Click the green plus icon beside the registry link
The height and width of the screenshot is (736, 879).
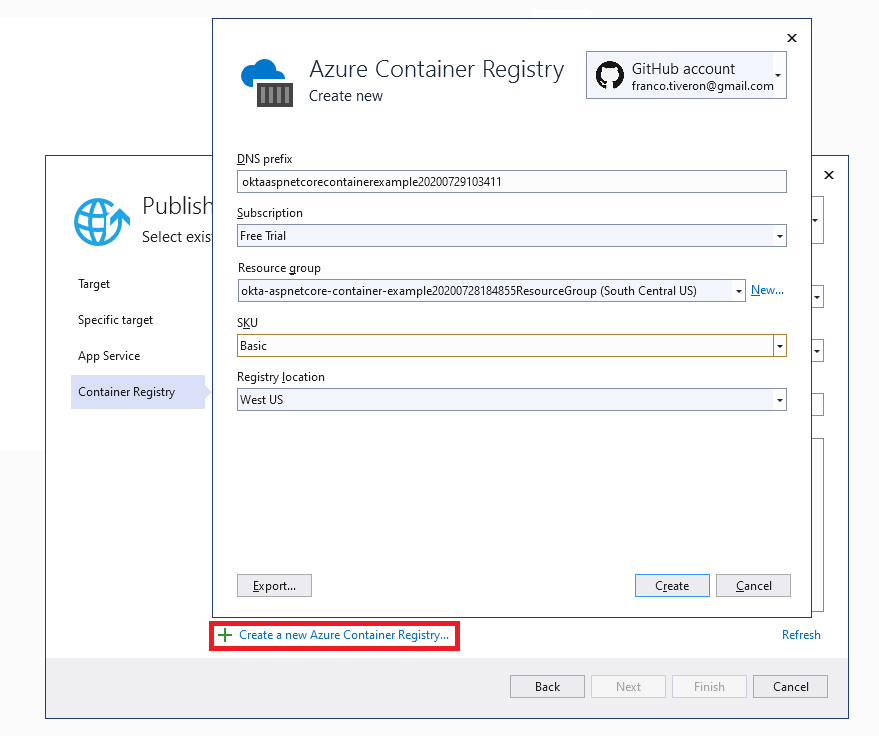224,634
